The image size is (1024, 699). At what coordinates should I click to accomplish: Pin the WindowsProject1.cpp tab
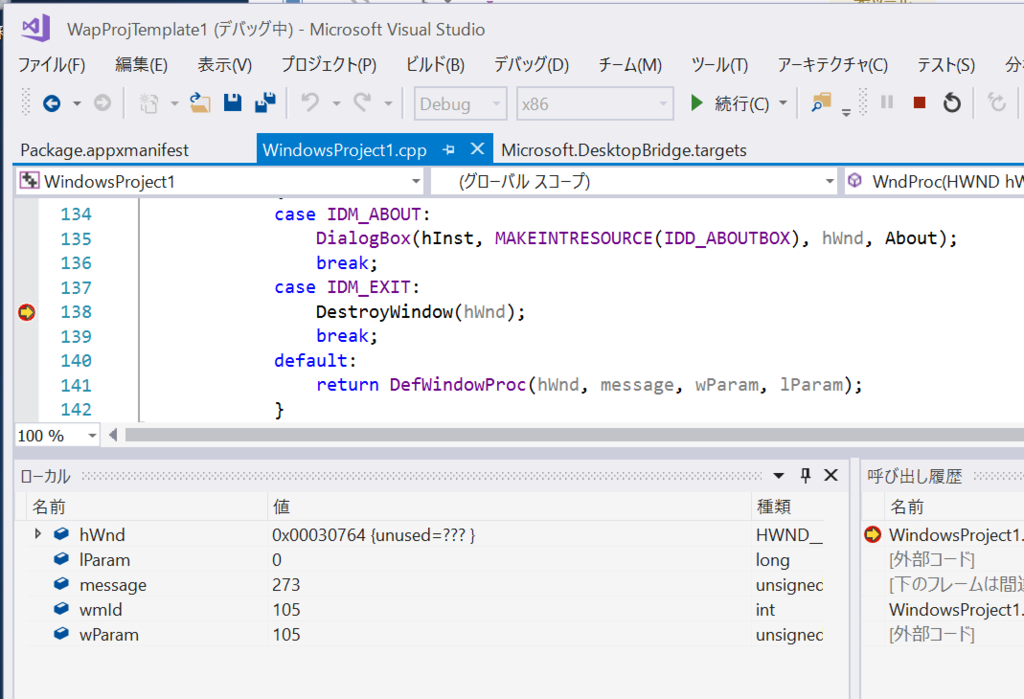pos(449,150)
